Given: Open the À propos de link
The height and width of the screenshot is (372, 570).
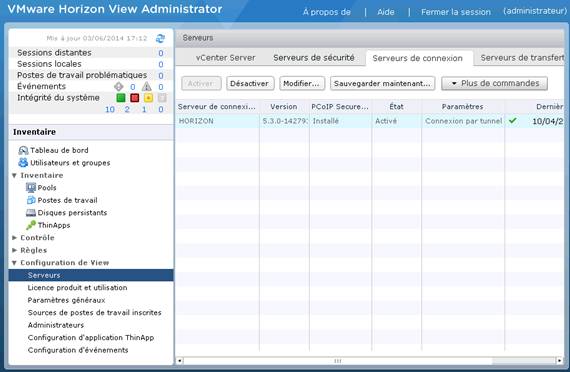Looking at the screenshot, I should click(327, 12).
